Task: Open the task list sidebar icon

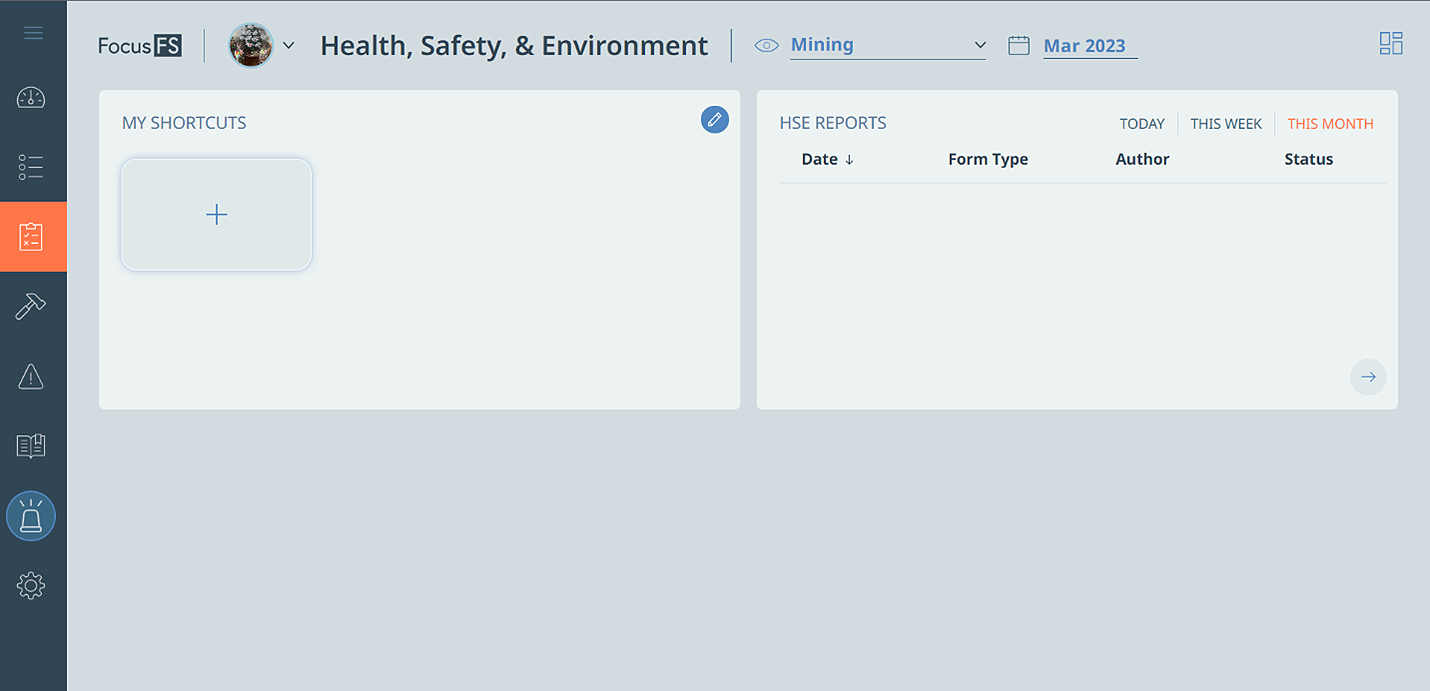Action: (x=31, y=167)
